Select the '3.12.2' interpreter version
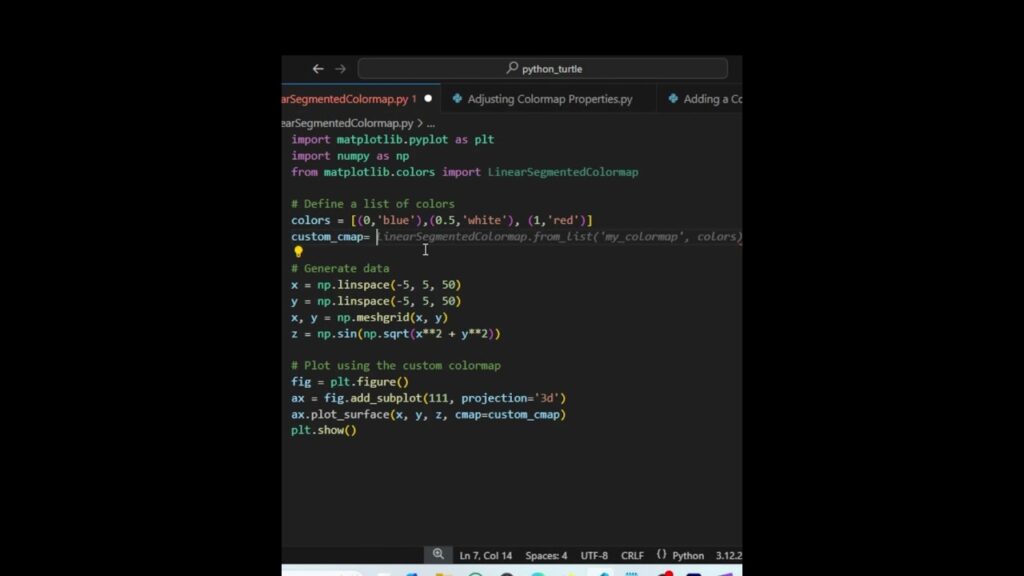1024x576 pixels. 729,556
